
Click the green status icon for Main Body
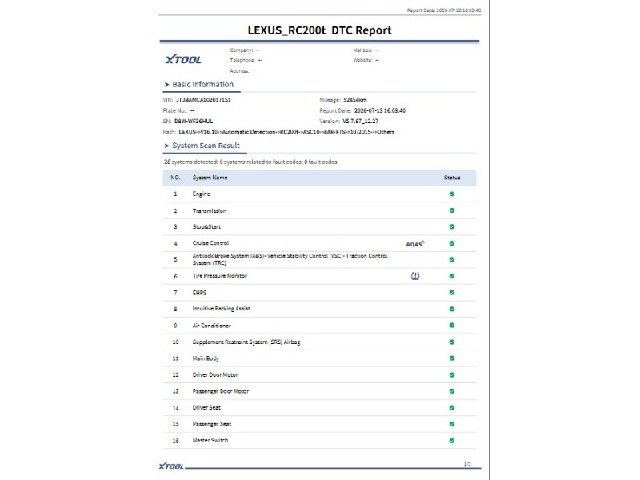click(x=452, y=358)
